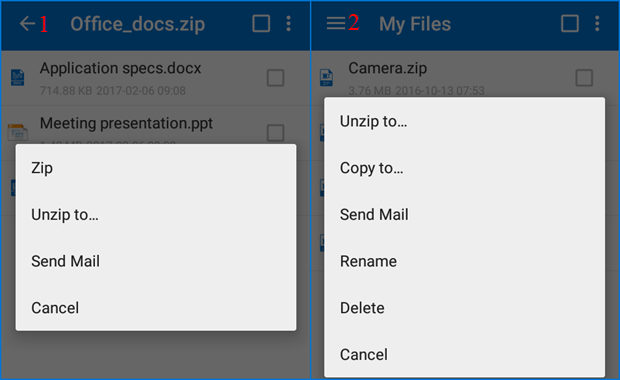Check the box for Application specs.docx
The height and width of the screenshot is (380, 620).
[x=275, y=78]
